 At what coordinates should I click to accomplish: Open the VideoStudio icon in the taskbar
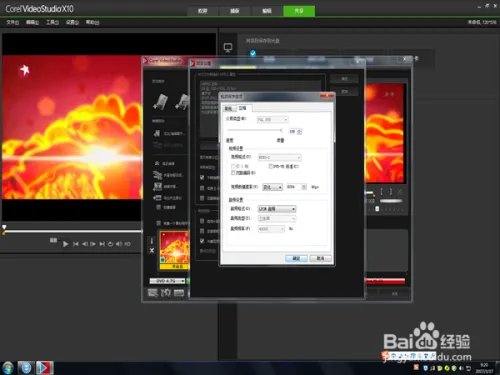(x=45, y=368)
